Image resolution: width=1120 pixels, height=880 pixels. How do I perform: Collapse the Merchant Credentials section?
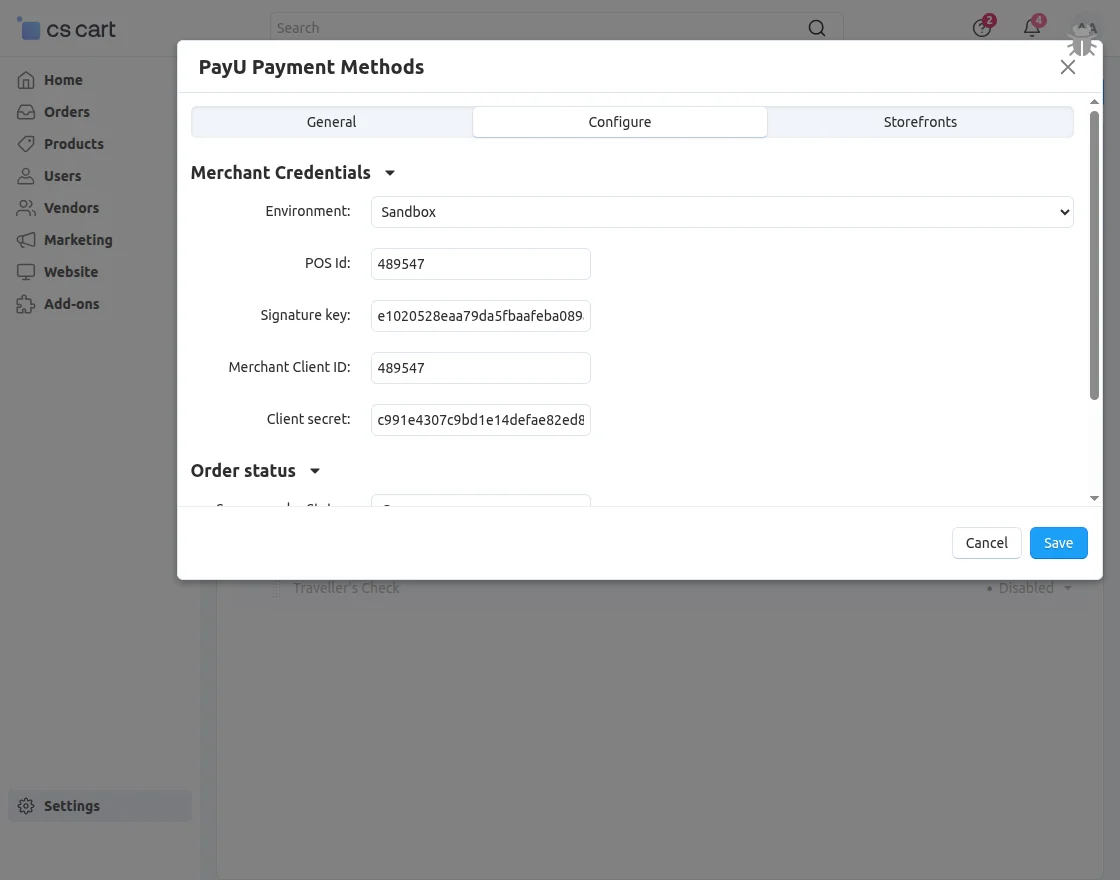pos(389,172)
